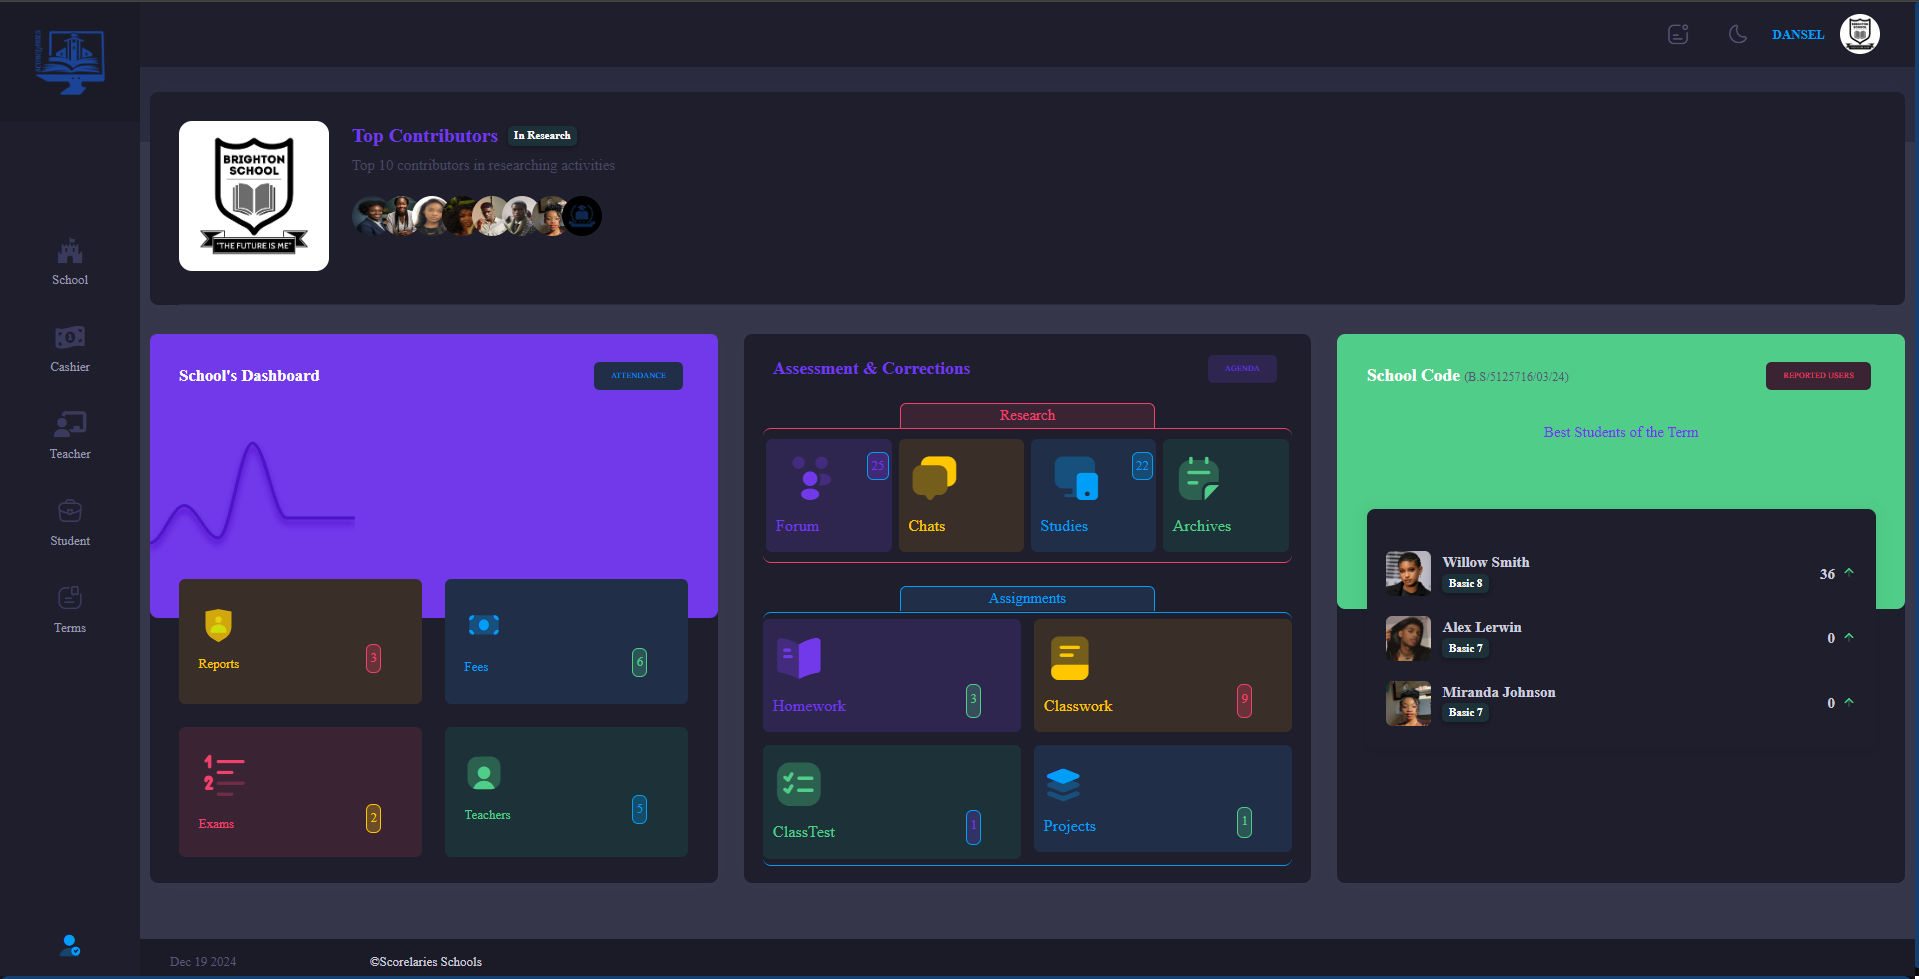Expand Miranda Johnson's score arrow
The width and height of the screenshot is (1919, 979).
pyautogui.click(x=1849, y=702)
